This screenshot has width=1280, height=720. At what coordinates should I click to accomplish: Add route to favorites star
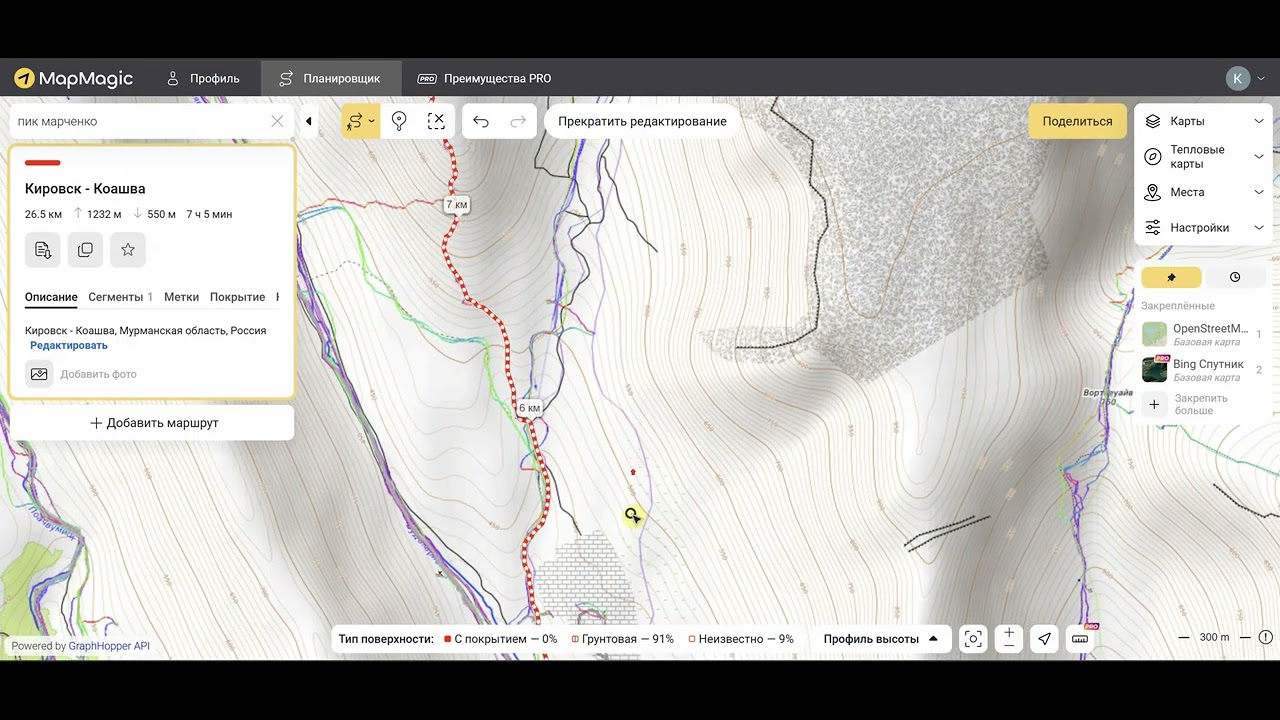[128, 250]
